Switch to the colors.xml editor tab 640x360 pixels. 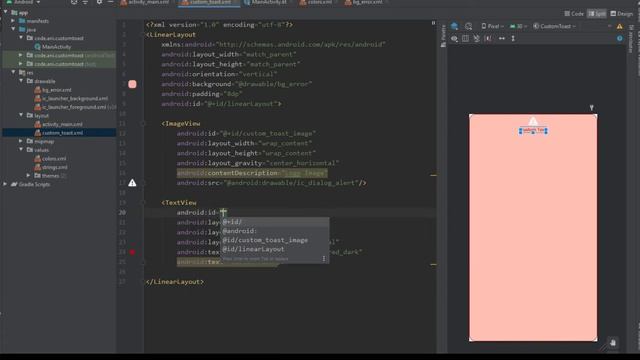point(317,2)
